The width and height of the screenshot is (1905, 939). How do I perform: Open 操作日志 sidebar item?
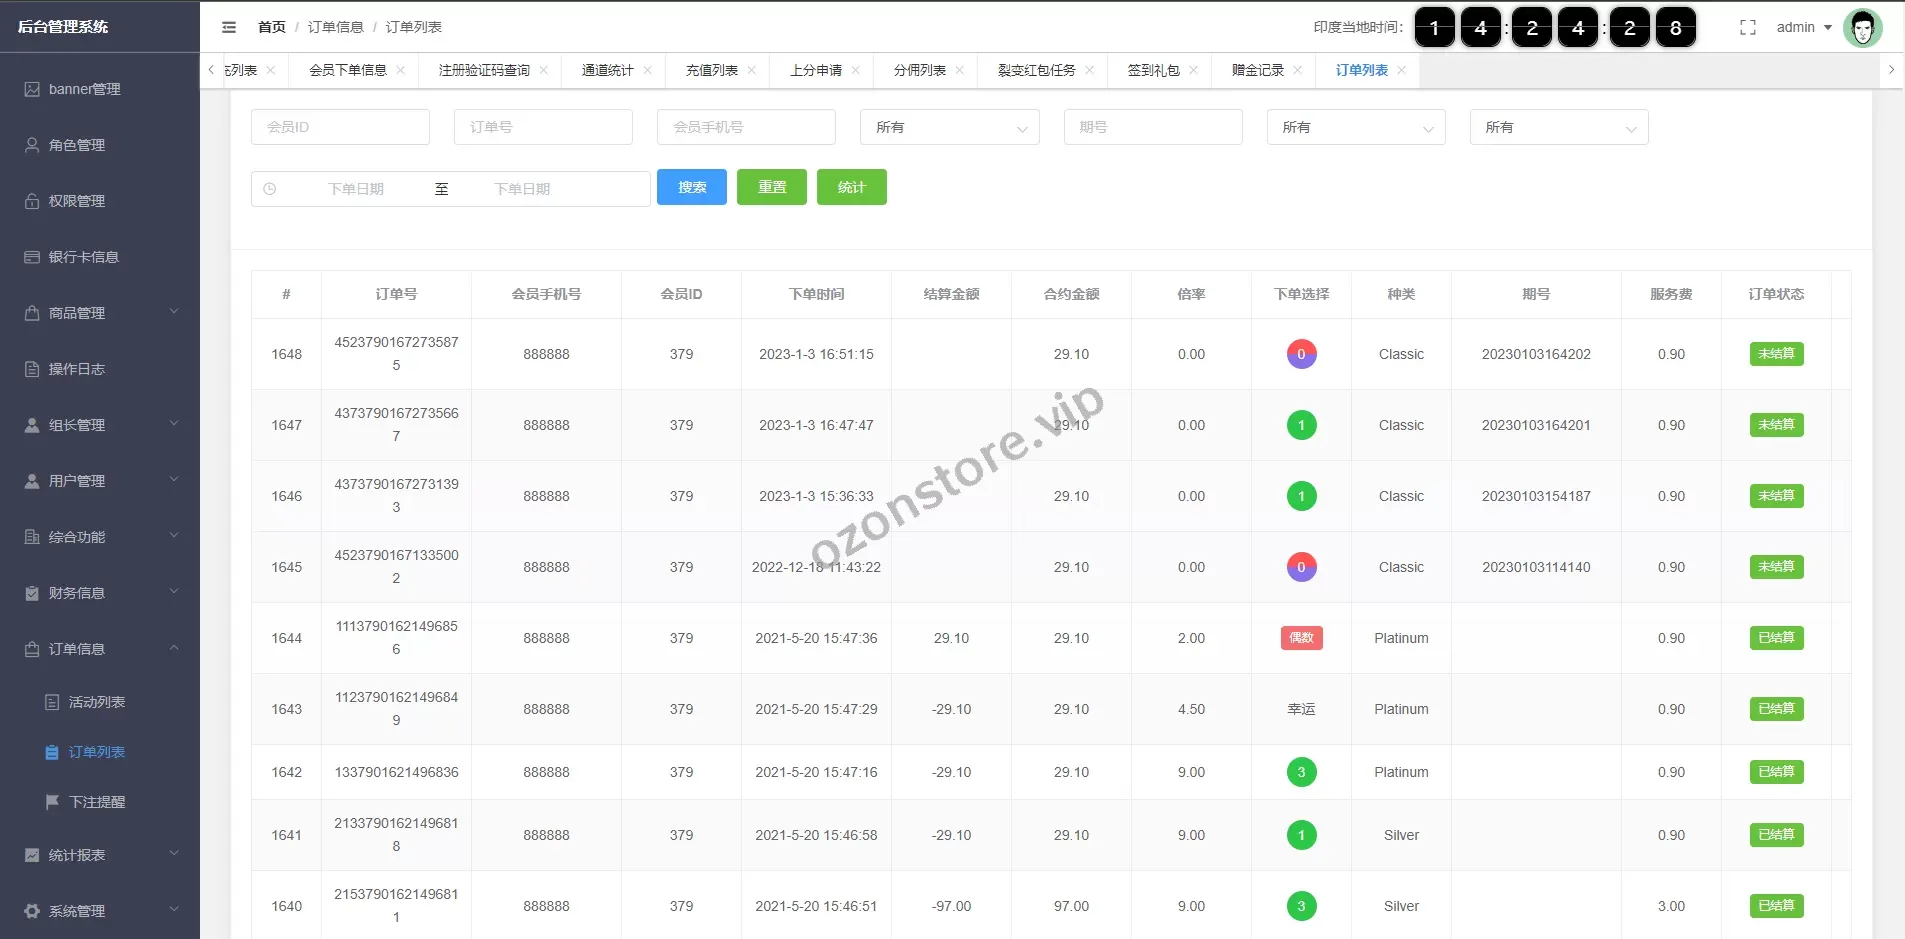[x=77, y=369]
